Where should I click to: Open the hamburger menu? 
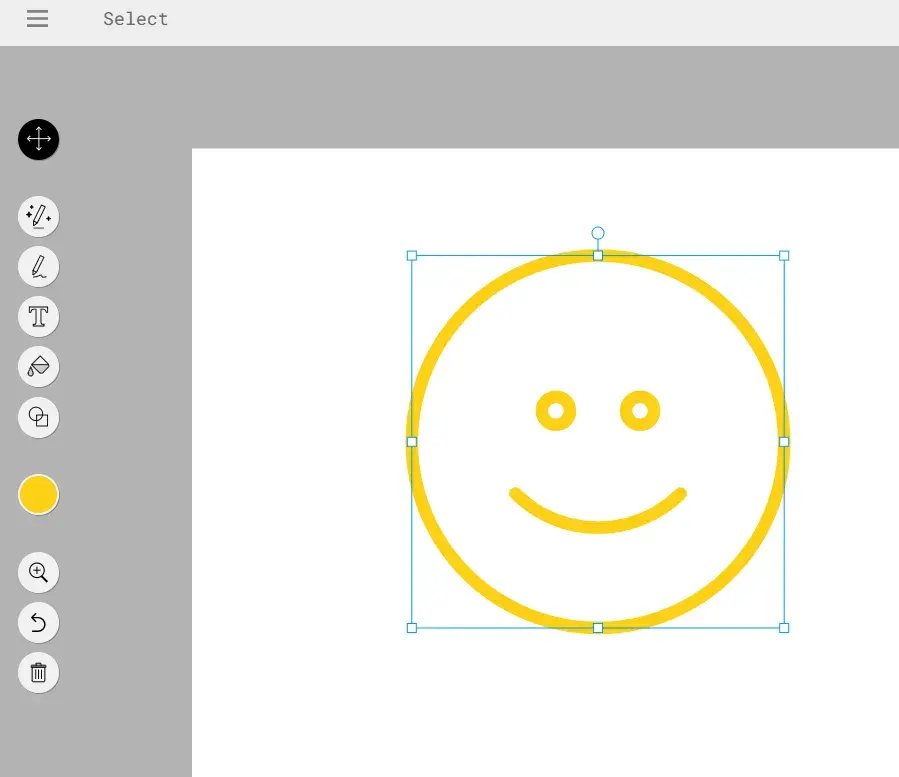37,19
